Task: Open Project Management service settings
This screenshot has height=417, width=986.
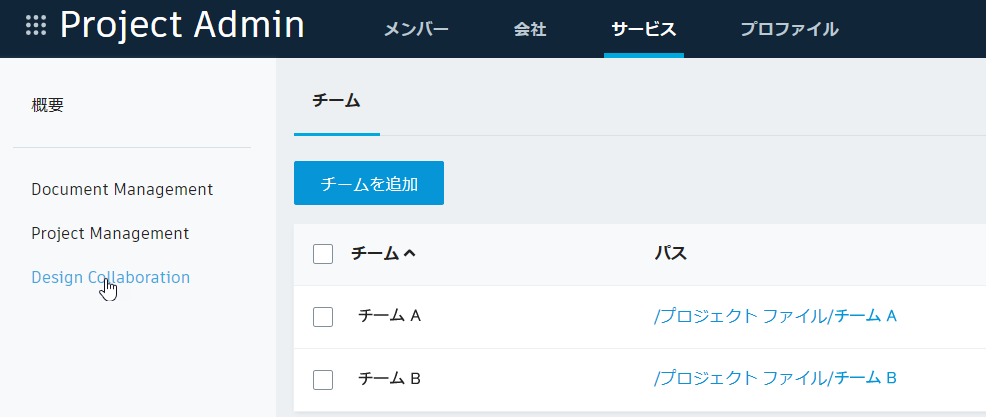Action: [x=110, y=233]
